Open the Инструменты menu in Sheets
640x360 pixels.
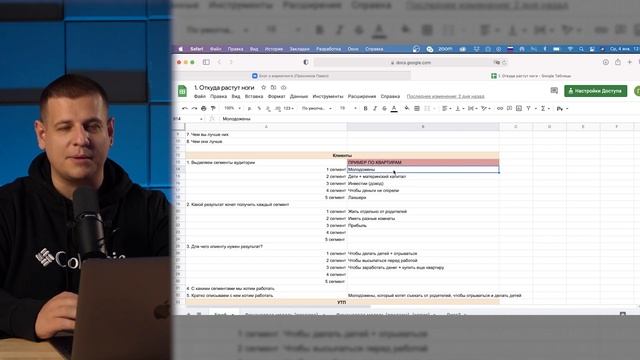pos(328,96)
